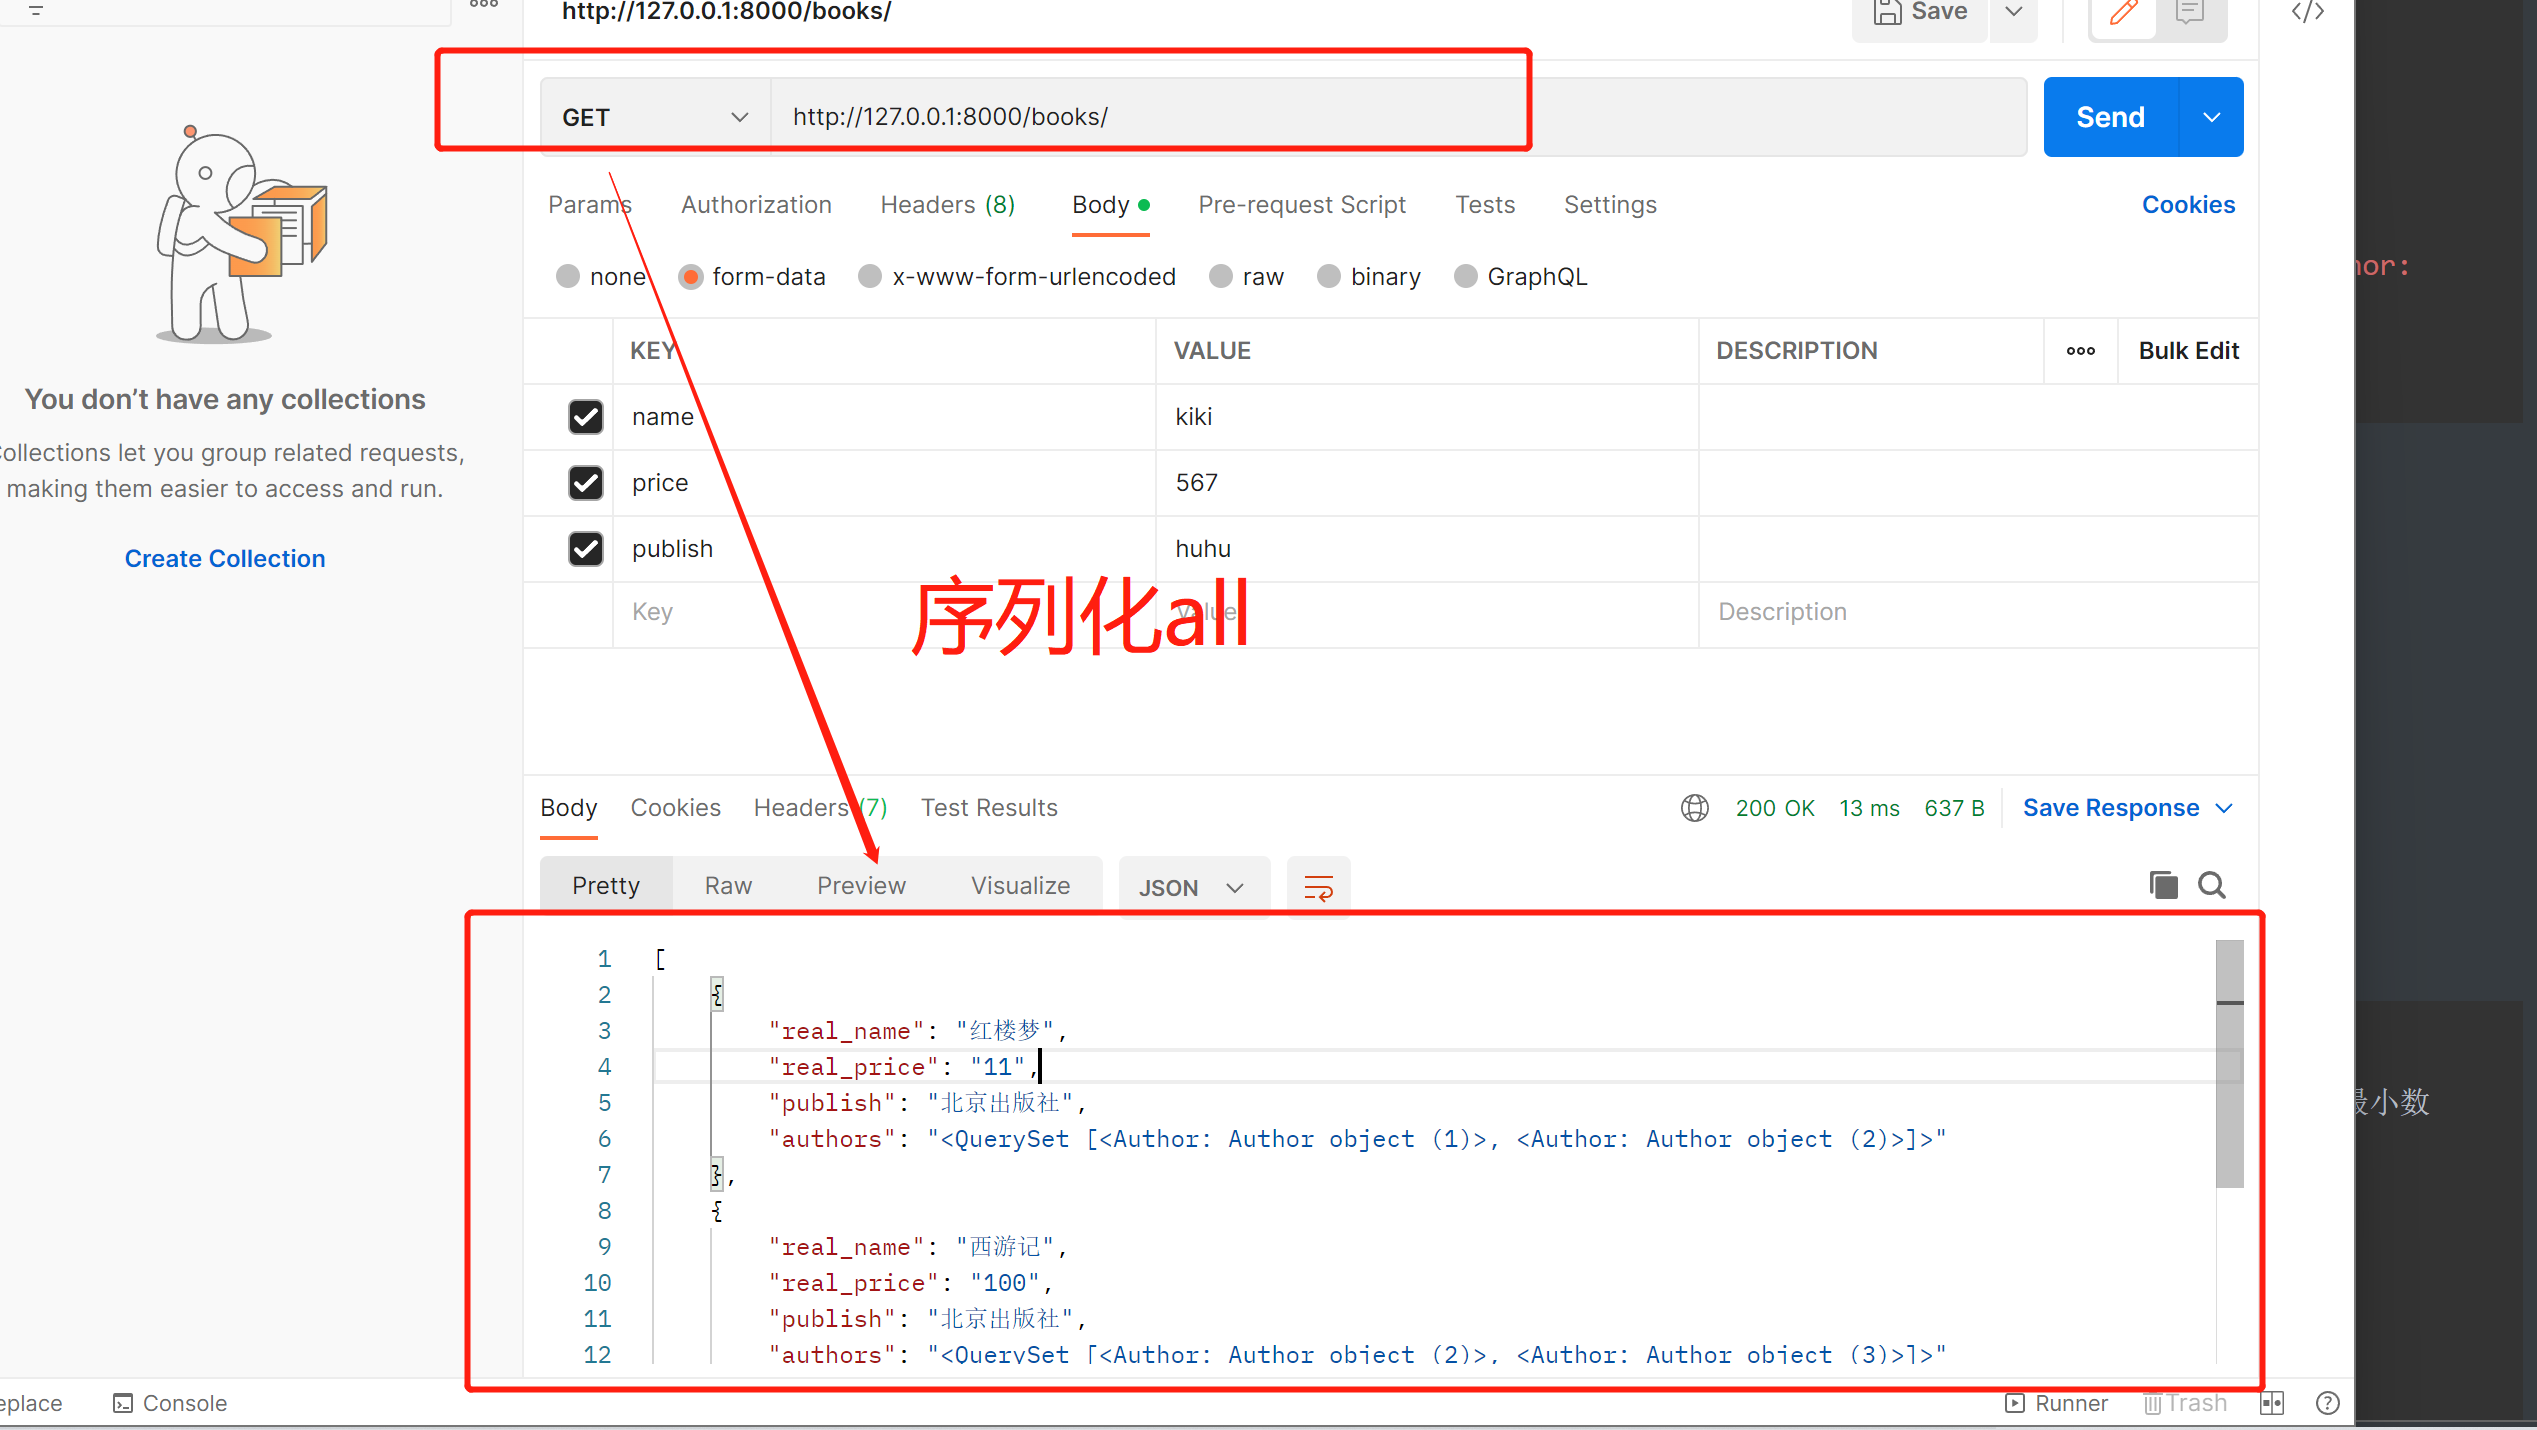Click the pencil edit icon
Viewport: 2537px width, 1430px height.
point(2123,14)
